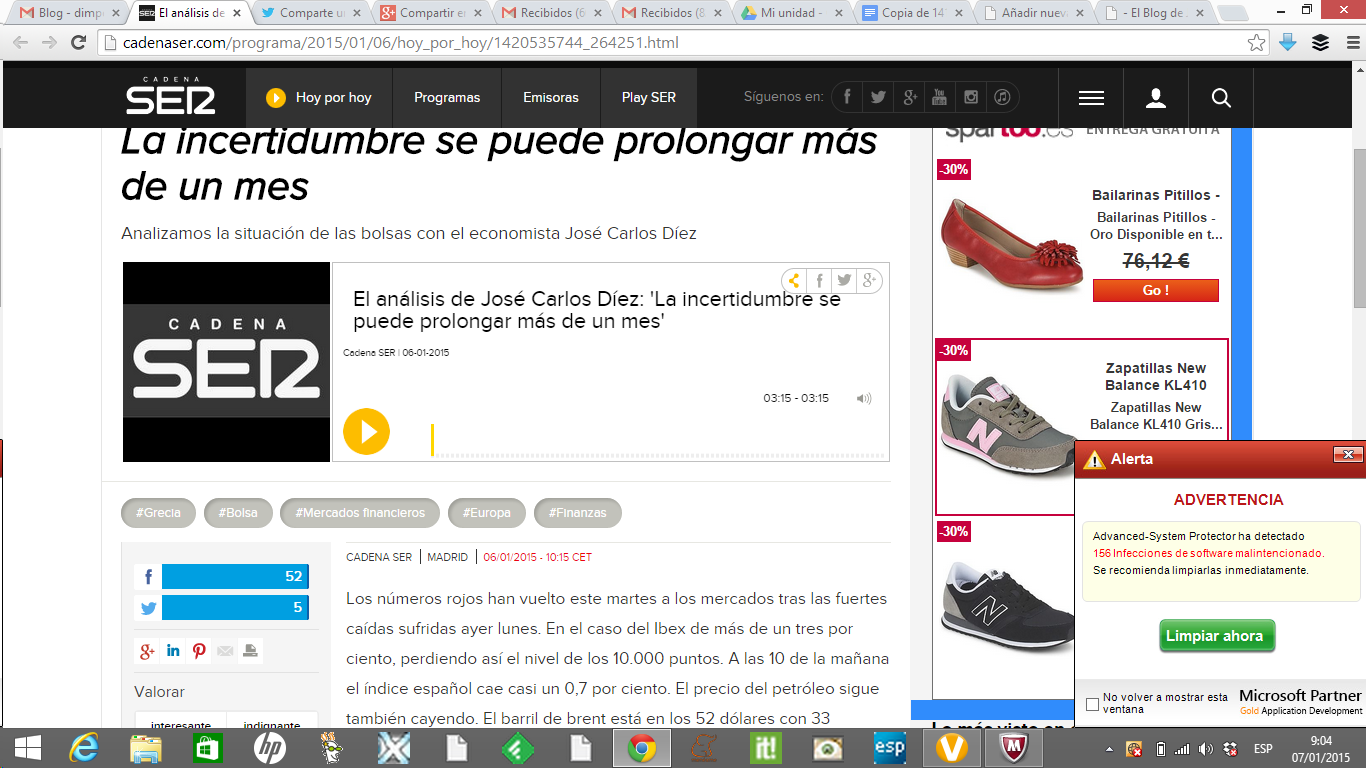Go back to previous page in Chrome
The width and height of the screenshot is (1366, 768).
(21, 43)
